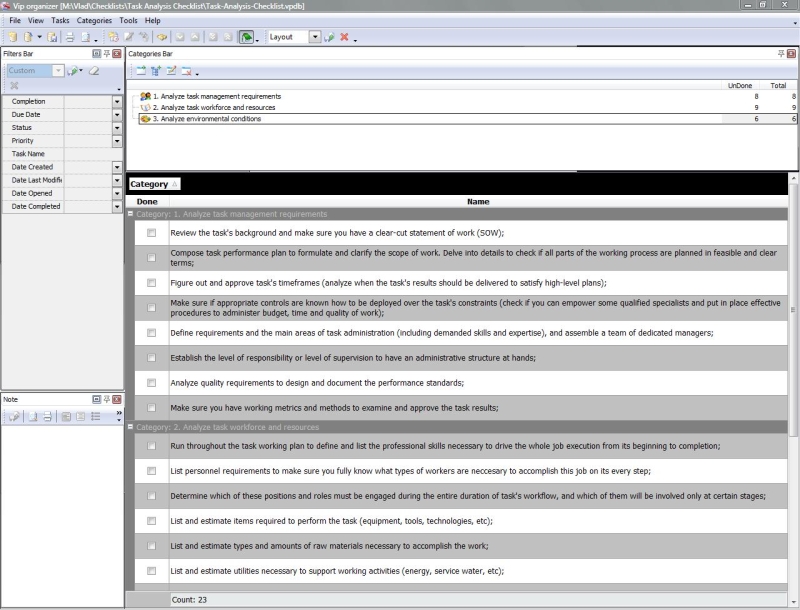The width and height of the screenshot is (800, 610).
Task: Open the Layout dropdown
Action: (x=315, y=37)
